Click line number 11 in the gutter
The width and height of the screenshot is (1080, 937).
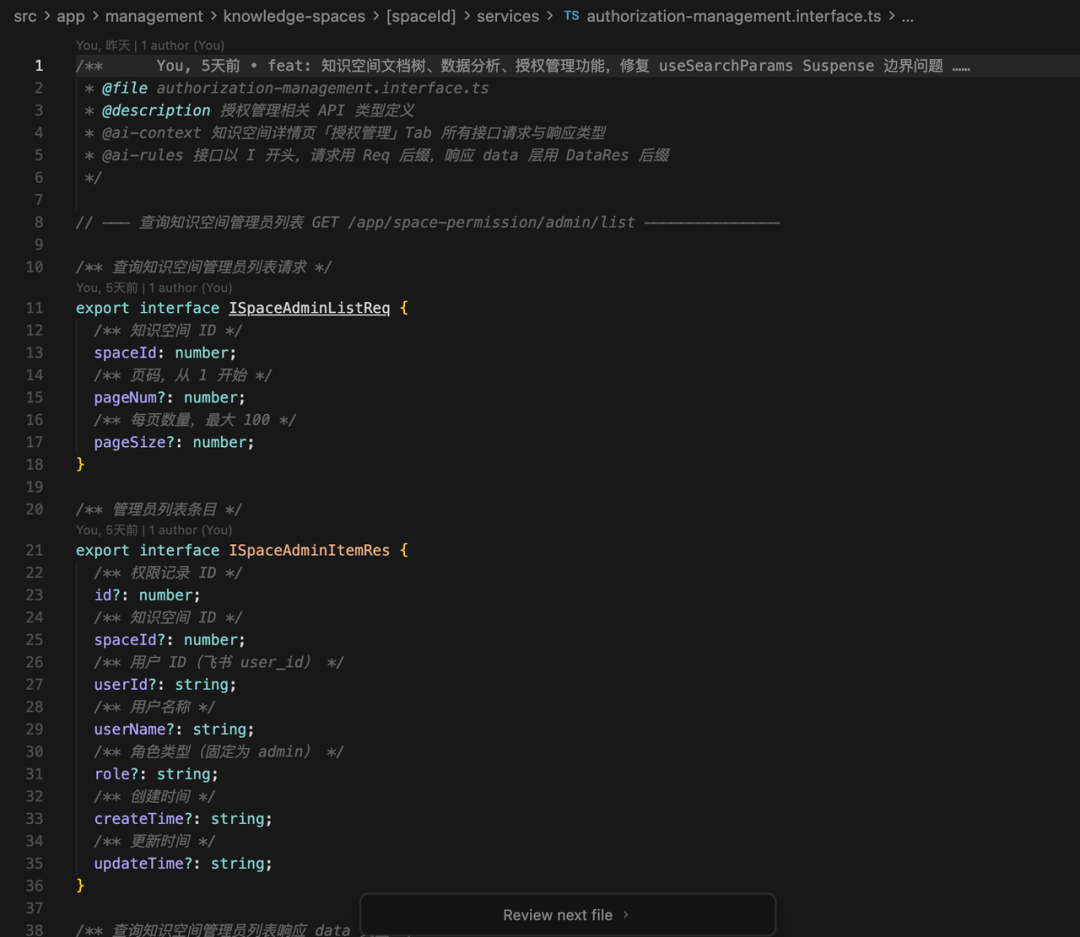pyautogui.click(x=34, y=308)
